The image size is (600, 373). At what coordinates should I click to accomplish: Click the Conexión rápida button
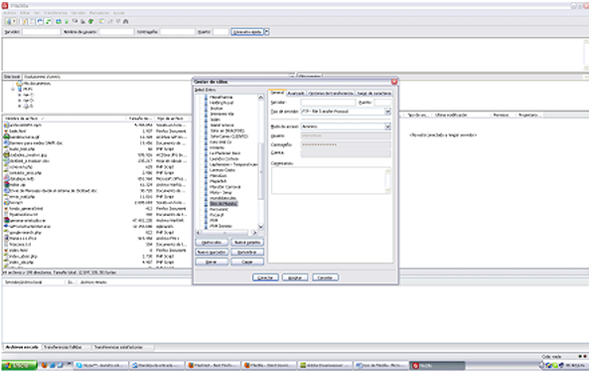[247, 32]
